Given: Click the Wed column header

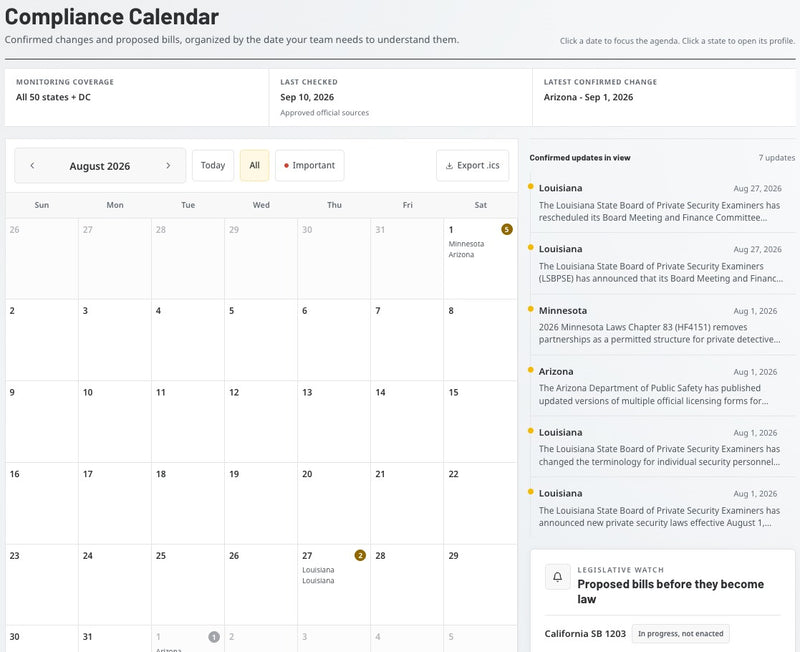Looking at the screenshot, I should tap(261, 205).
